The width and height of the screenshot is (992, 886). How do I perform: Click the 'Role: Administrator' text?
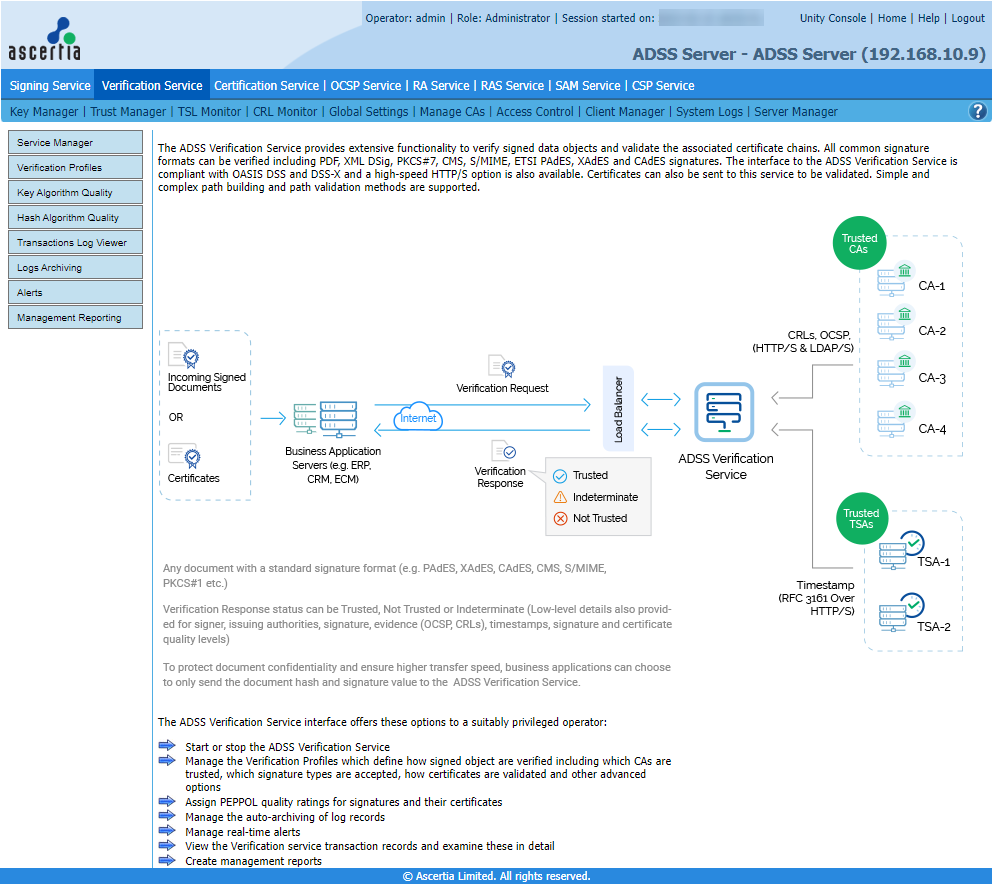point(503,18)
